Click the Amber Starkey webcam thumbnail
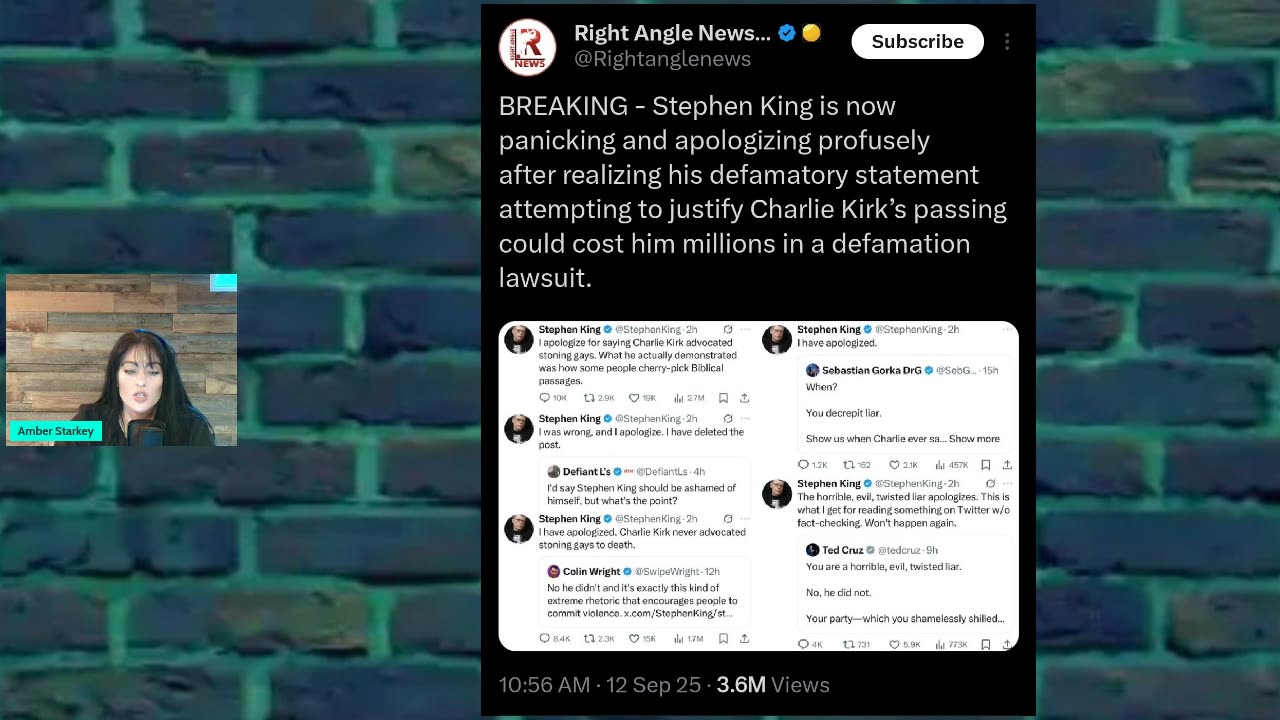 click(x=121, y=360)
